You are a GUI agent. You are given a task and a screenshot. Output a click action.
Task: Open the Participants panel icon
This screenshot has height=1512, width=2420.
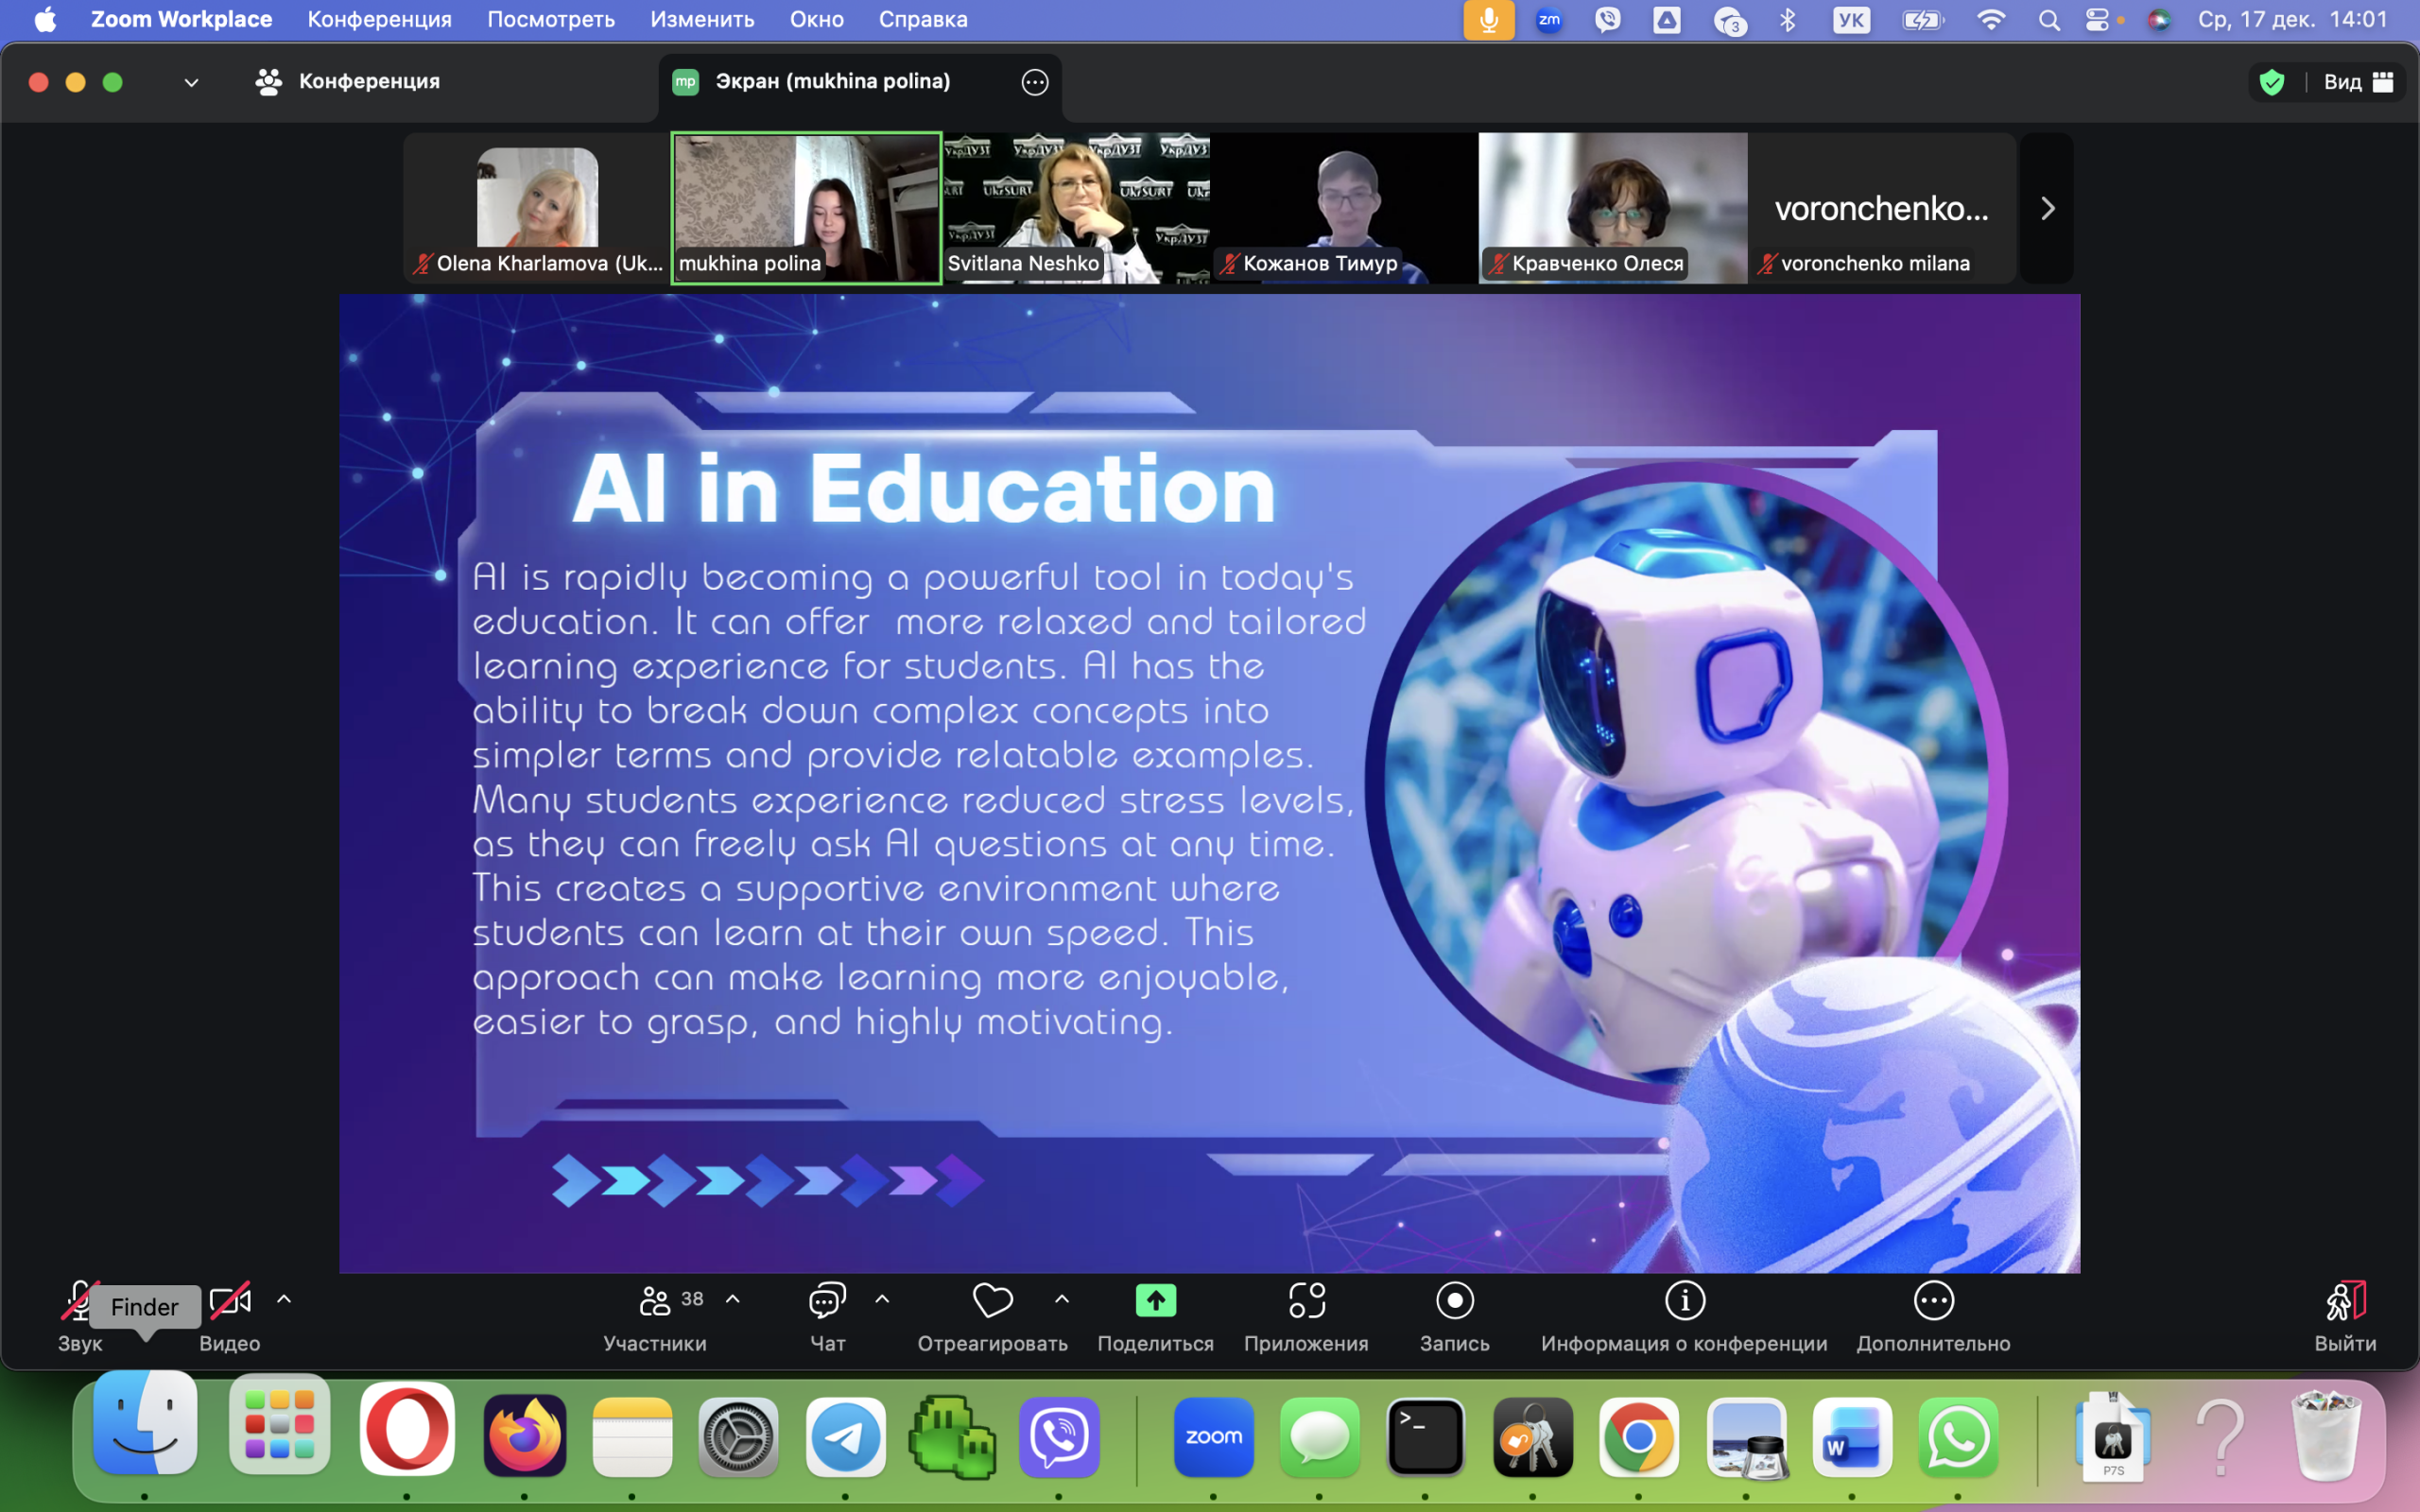coord(655,1301)
